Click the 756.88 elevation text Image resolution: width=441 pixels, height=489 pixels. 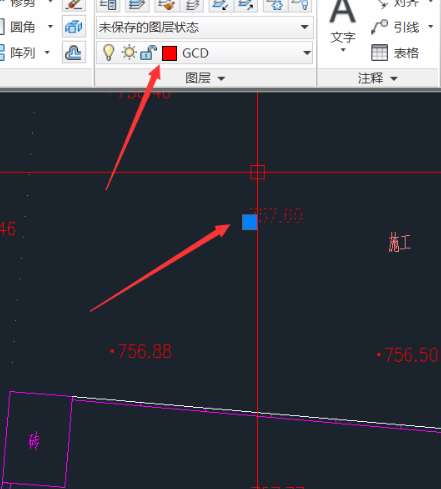(145, 351)
